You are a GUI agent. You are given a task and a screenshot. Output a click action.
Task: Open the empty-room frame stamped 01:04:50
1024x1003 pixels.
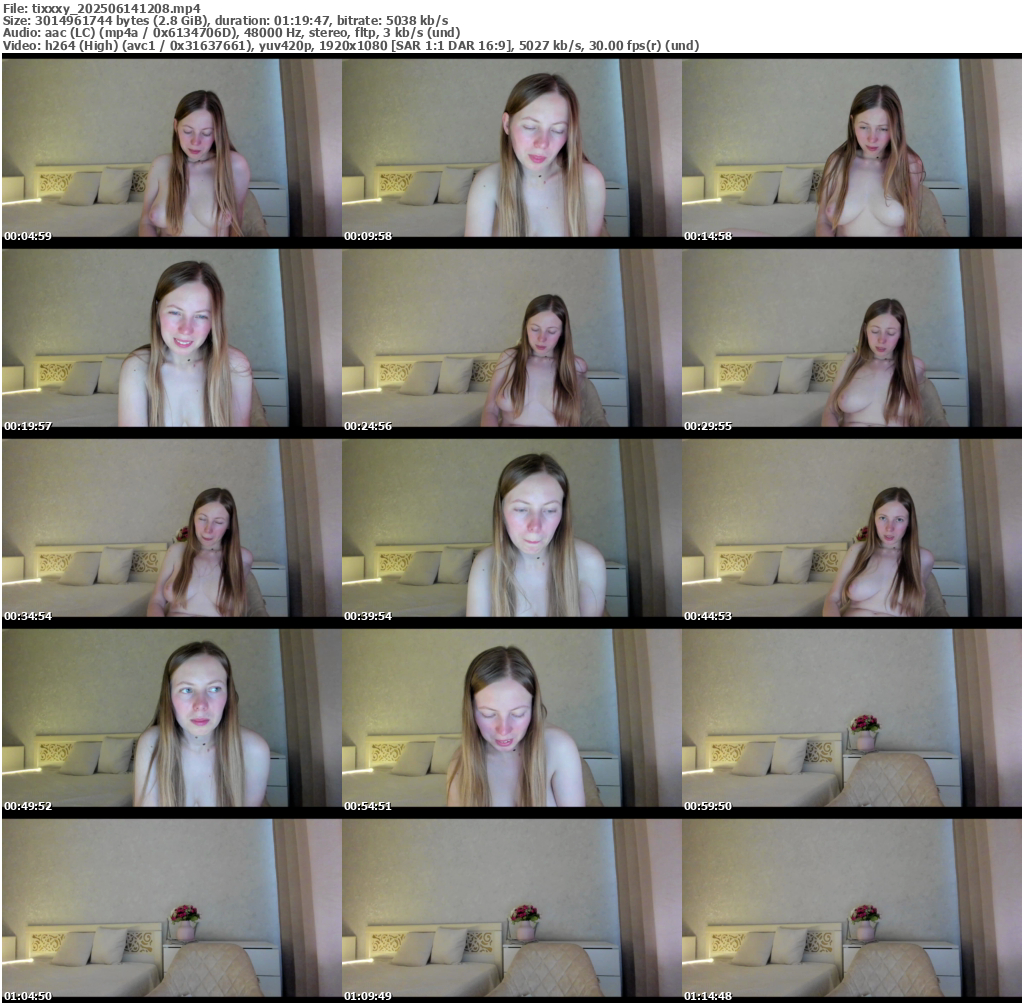[x=172, y=908]
